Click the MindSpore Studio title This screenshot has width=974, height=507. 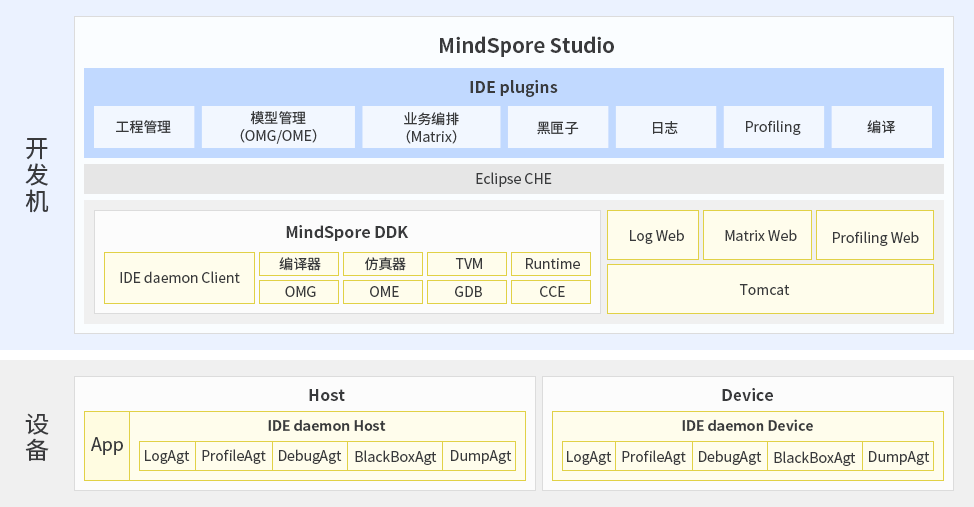pyautogui.click(x=526, y=45)
